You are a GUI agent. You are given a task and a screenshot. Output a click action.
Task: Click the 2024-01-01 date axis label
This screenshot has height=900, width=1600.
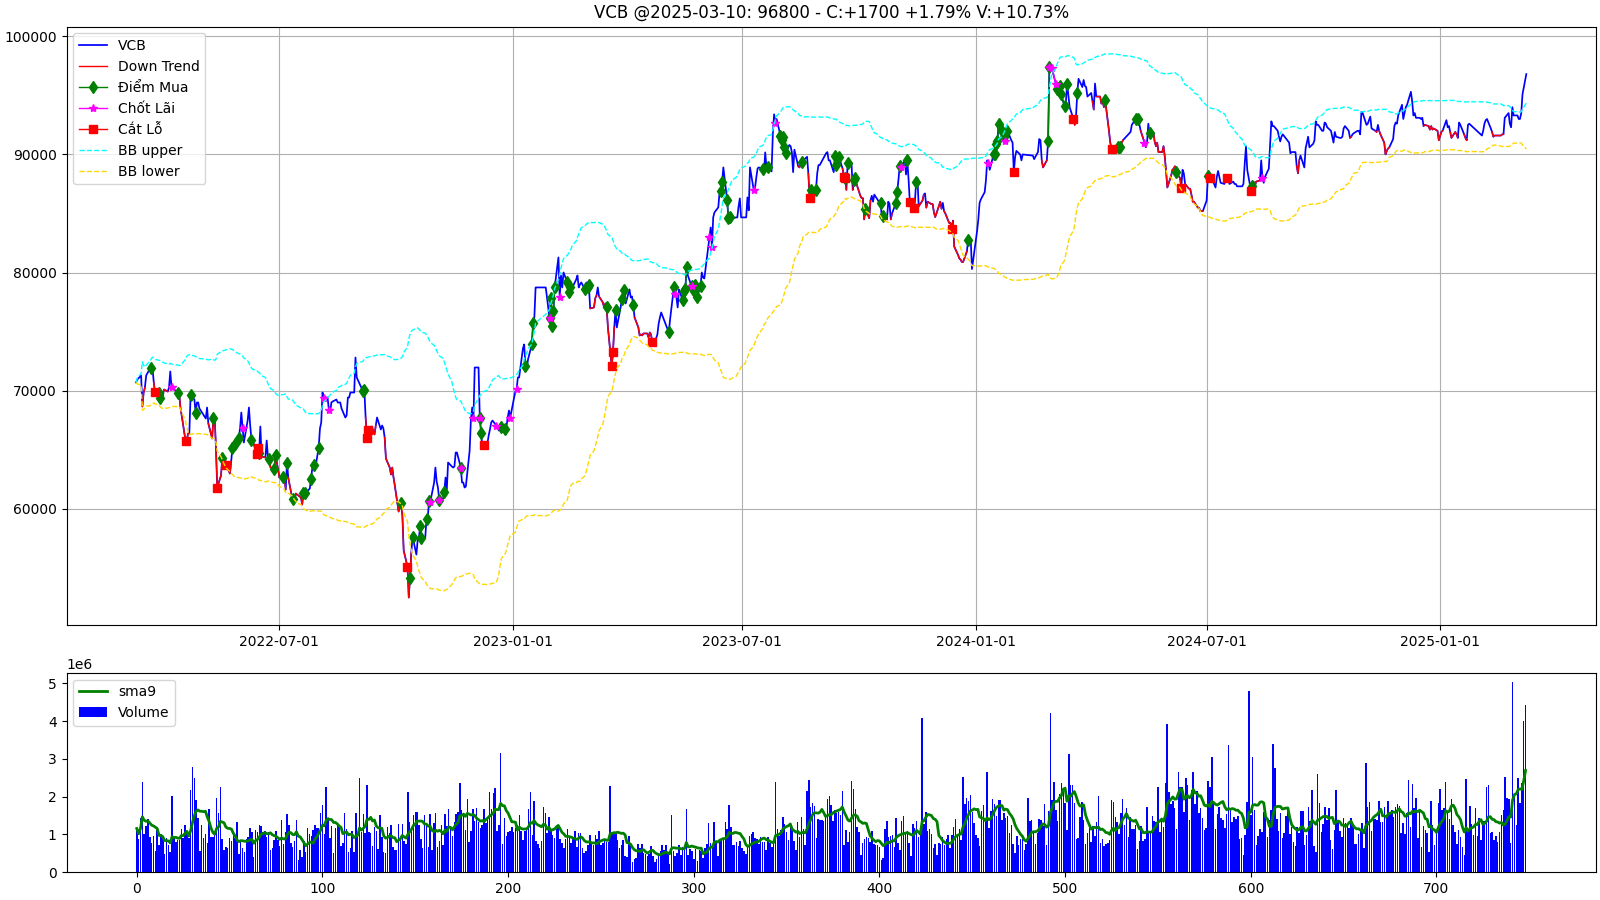(x=976, y=641)
